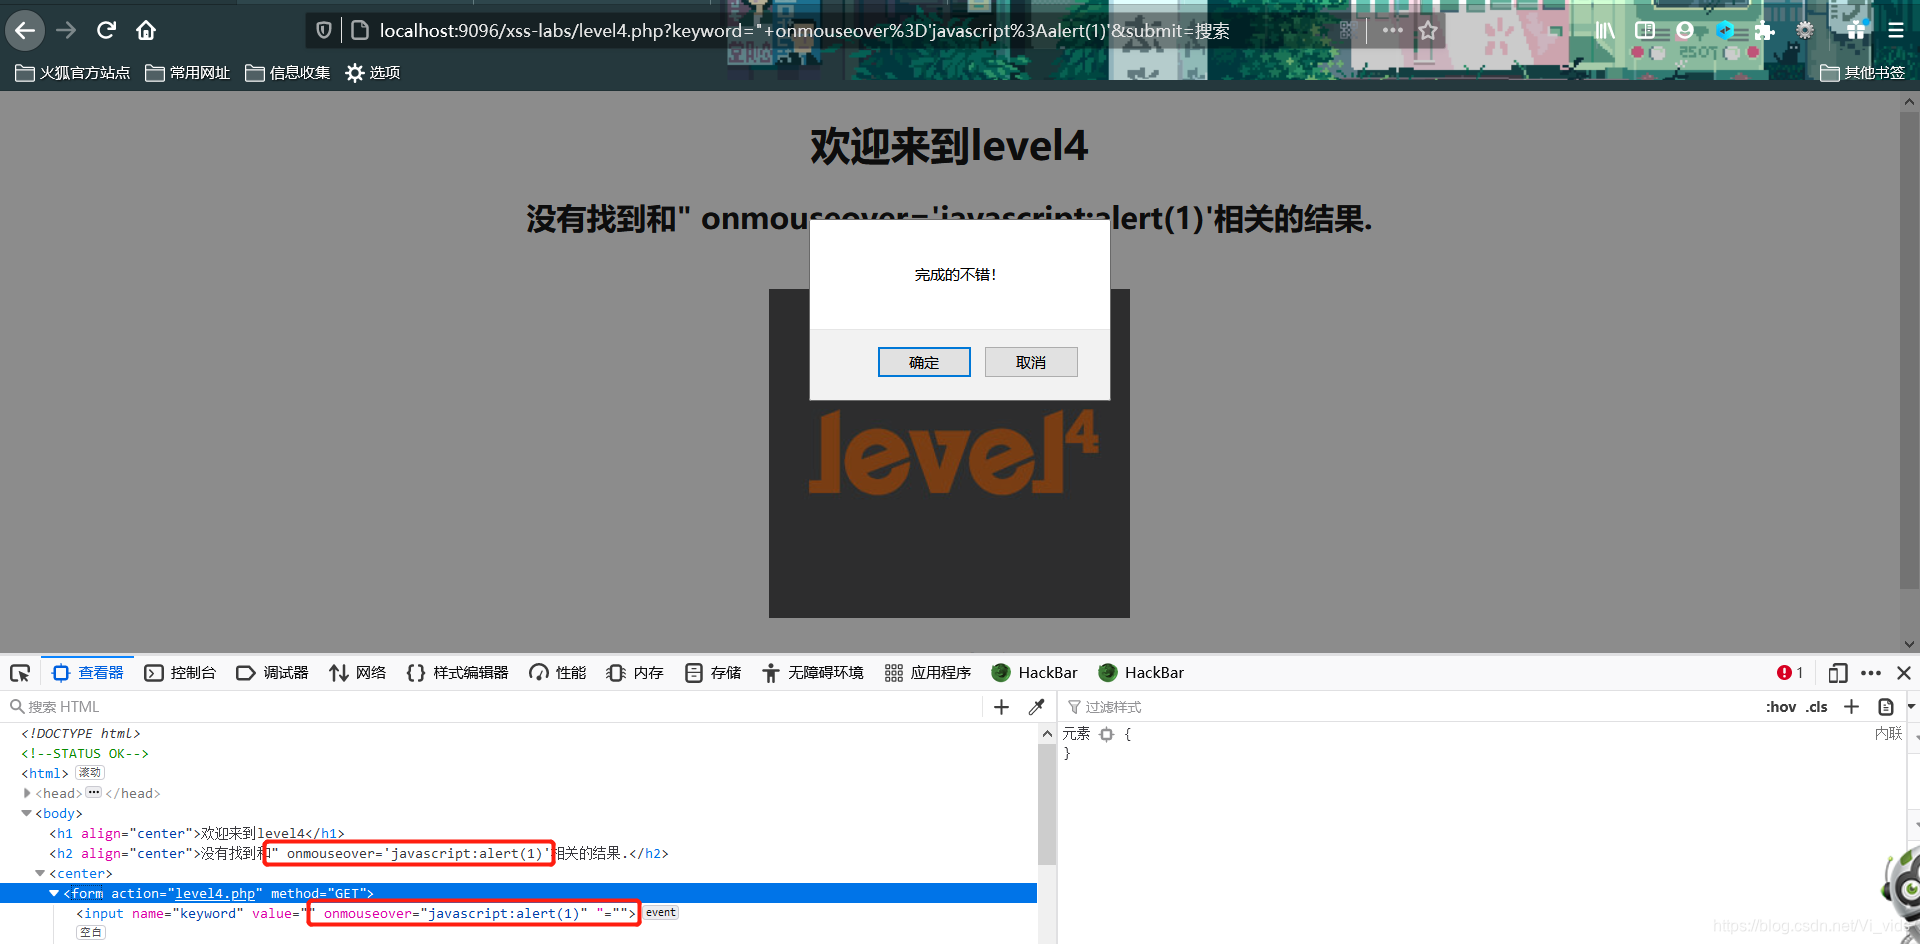Viewport: 1920px width, 944px height.
Task: Open devtools three-dot options menu
Action: point(1871,673)
